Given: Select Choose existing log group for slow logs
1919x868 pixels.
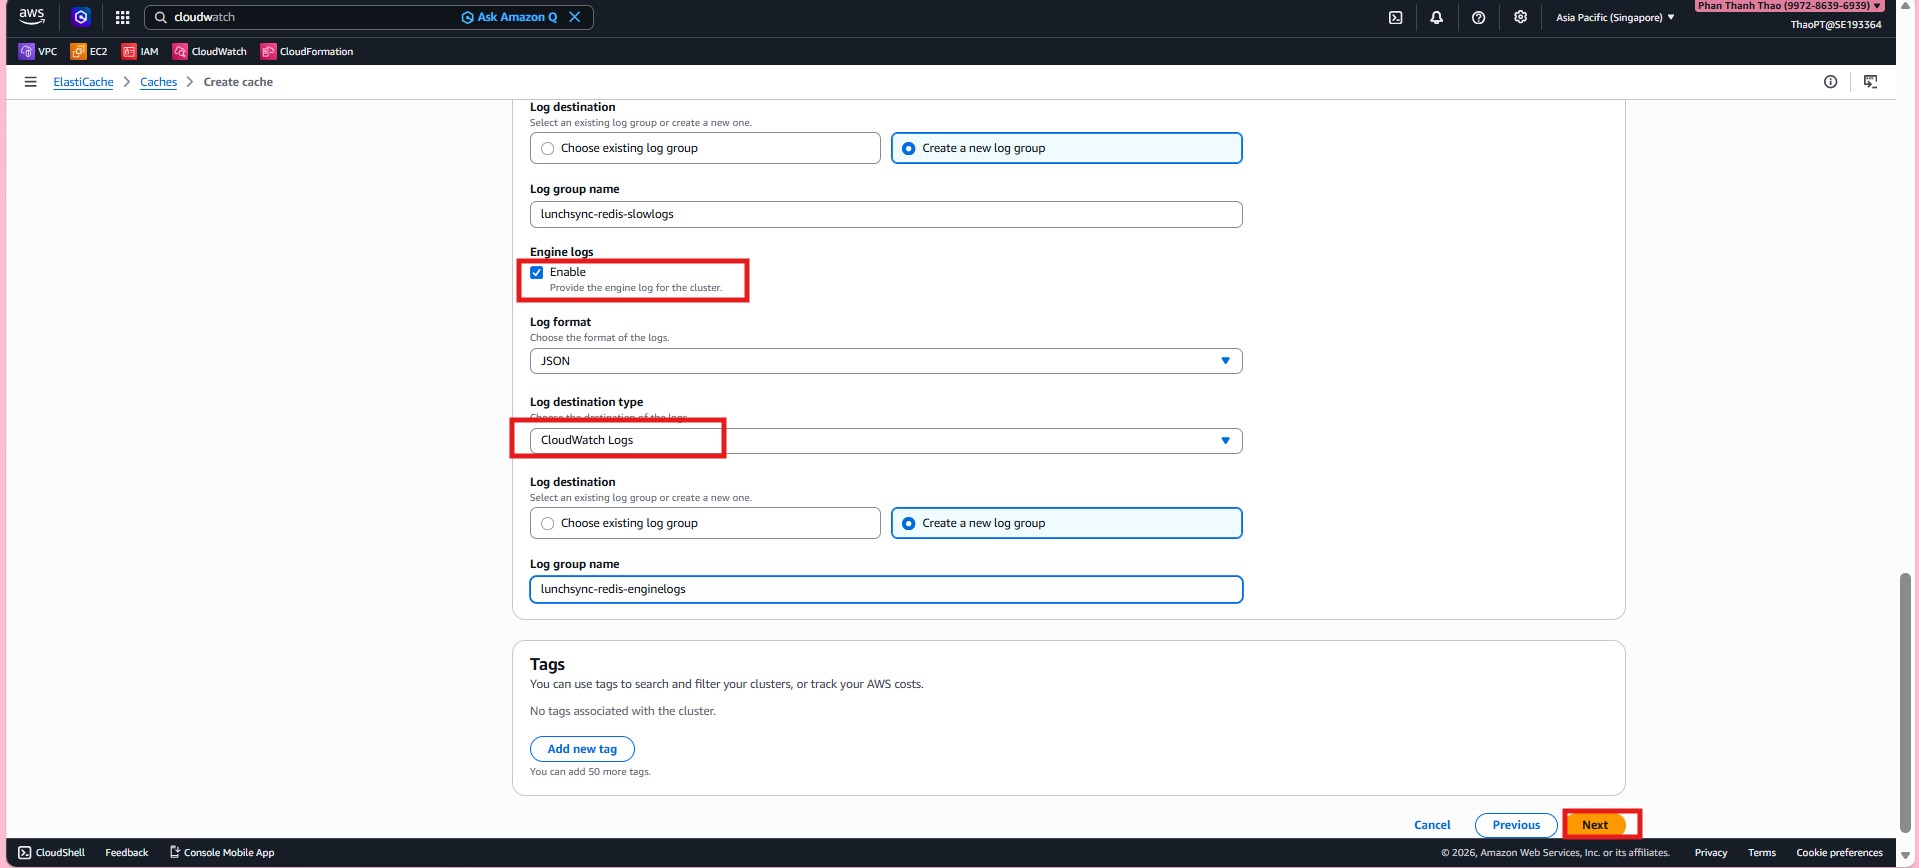Looking at the screenshot, I should click(705, 148).
